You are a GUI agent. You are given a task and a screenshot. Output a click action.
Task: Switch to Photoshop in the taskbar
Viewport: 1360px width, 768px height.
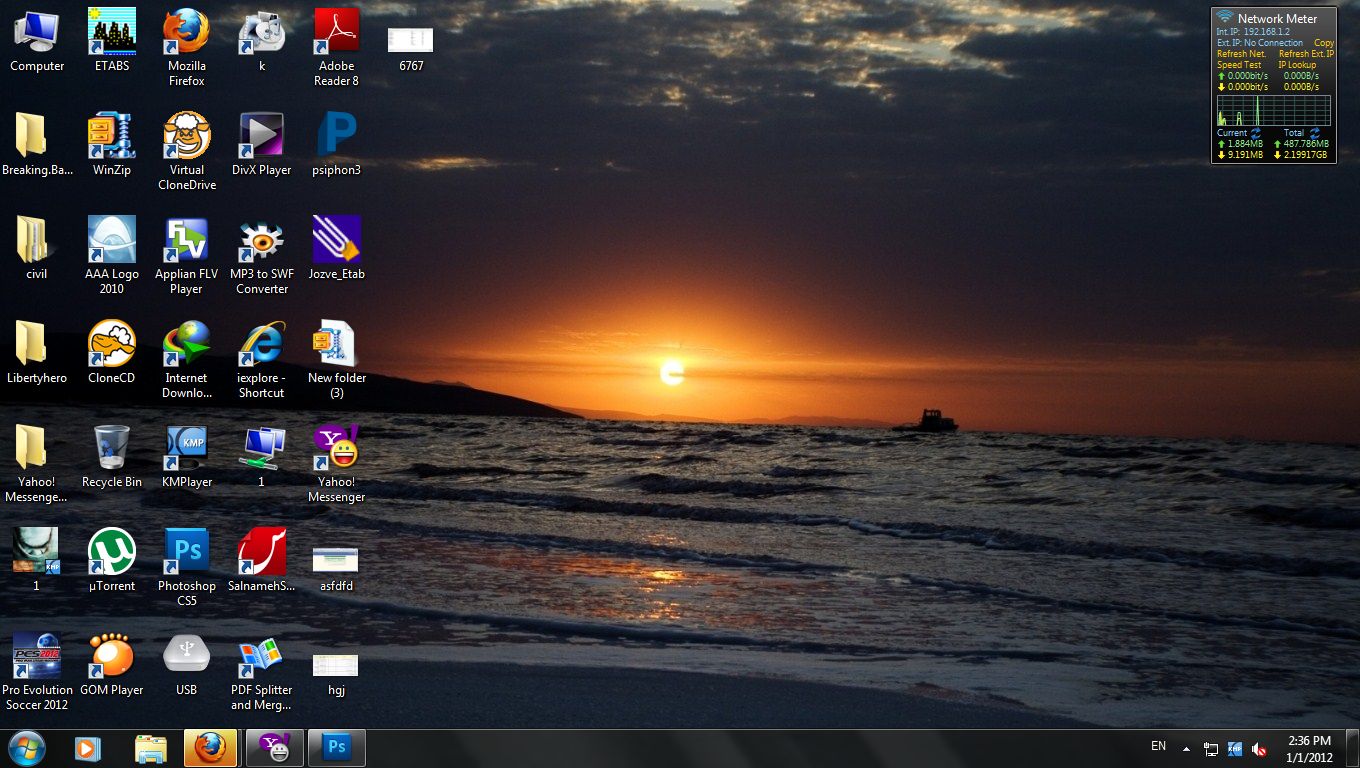336,748
